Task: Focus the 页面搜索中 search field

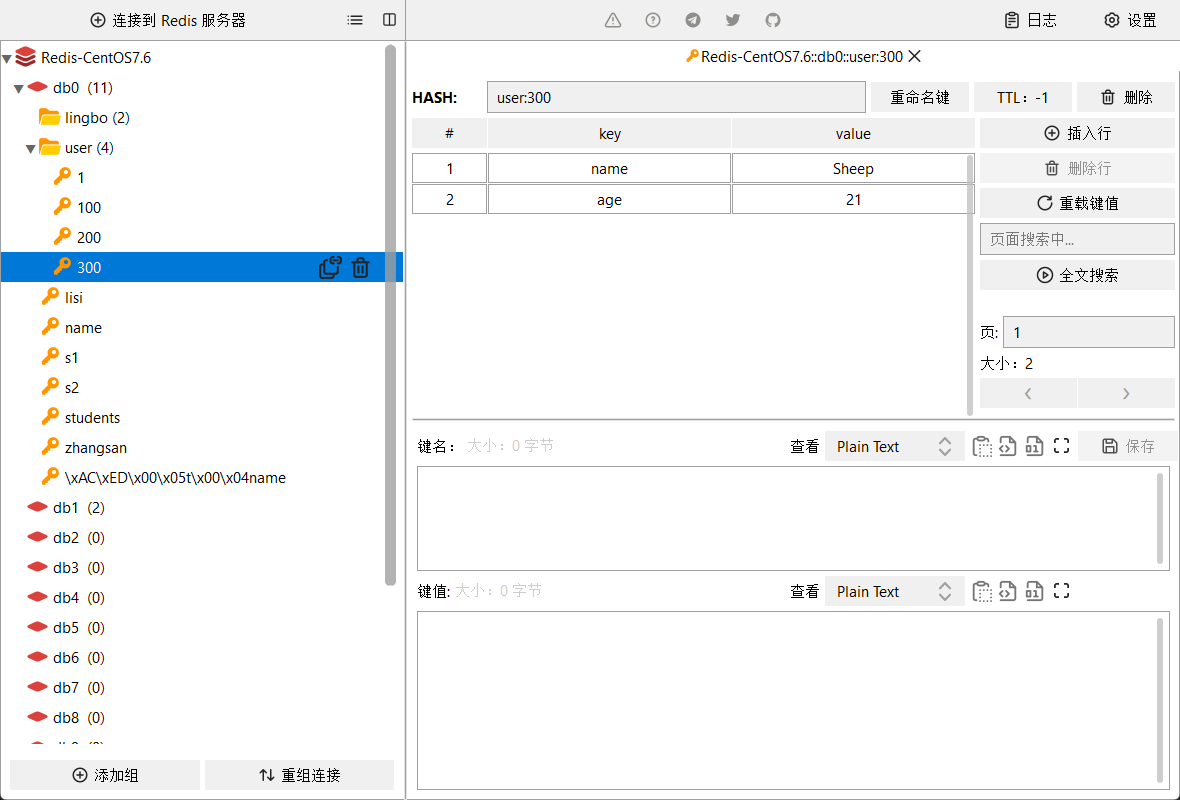Action: (1077, 239)
